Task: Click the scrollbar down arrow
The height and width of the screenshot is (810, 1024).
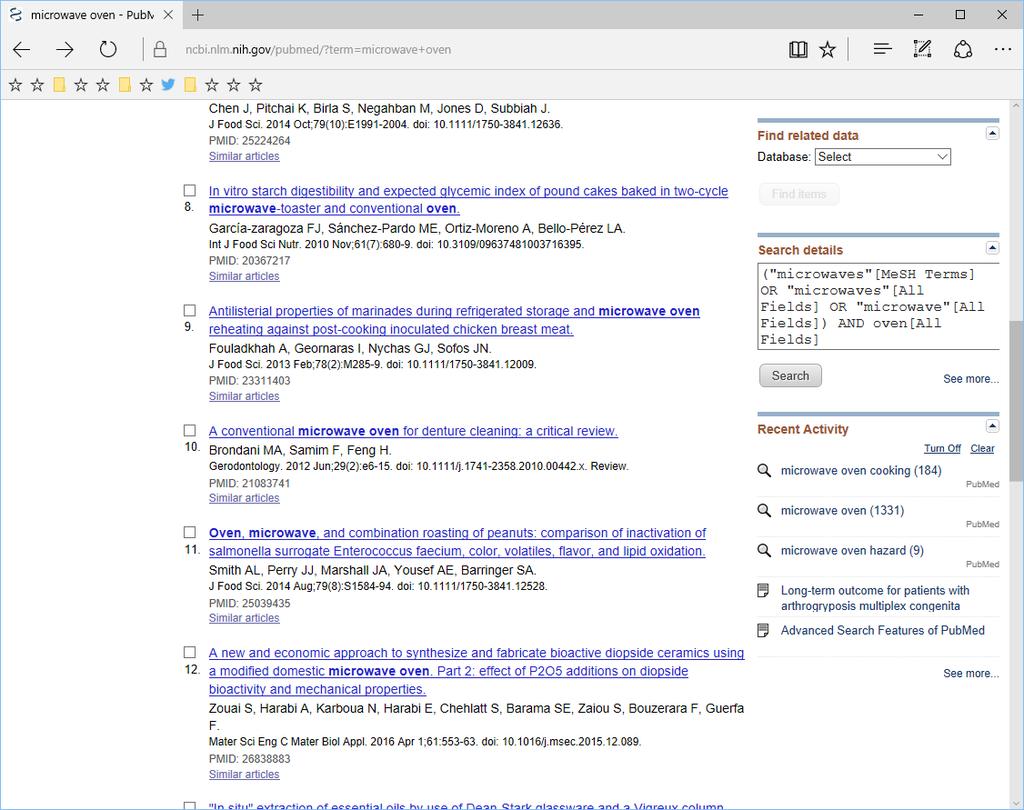Action: [x=1016, y=803]
